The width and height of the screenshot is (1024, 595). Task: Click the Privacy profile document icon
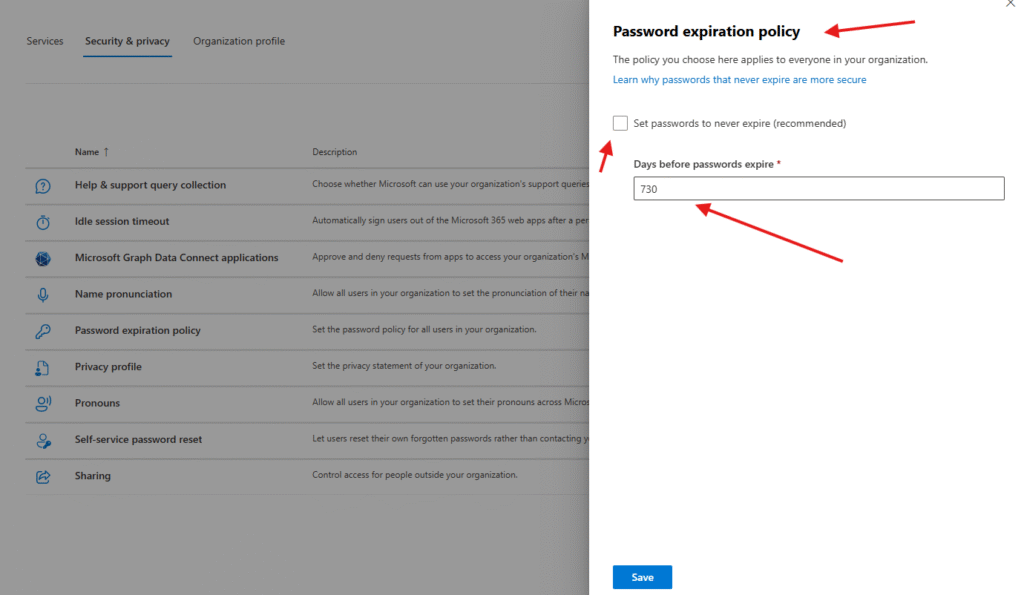pyautogui.click(x=43, y=367)
